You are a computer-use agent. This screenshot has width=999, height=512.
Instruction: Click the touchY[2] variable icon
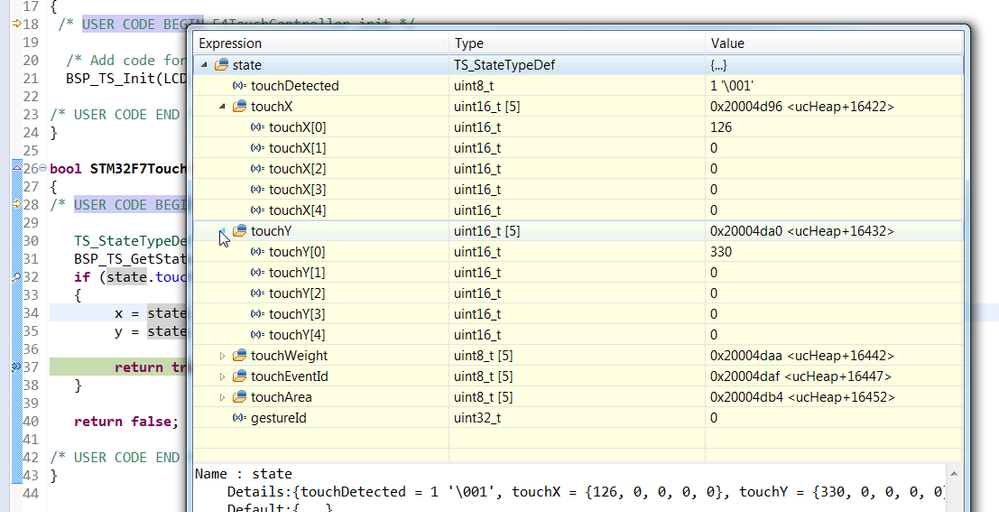tap(257, 294)
